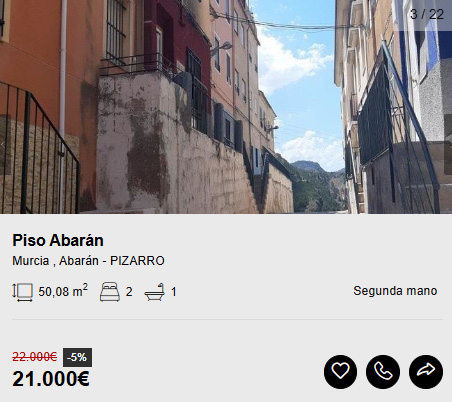452x402 pixels.
Task: Share the listing with the arrow icon
Action: 426,371
